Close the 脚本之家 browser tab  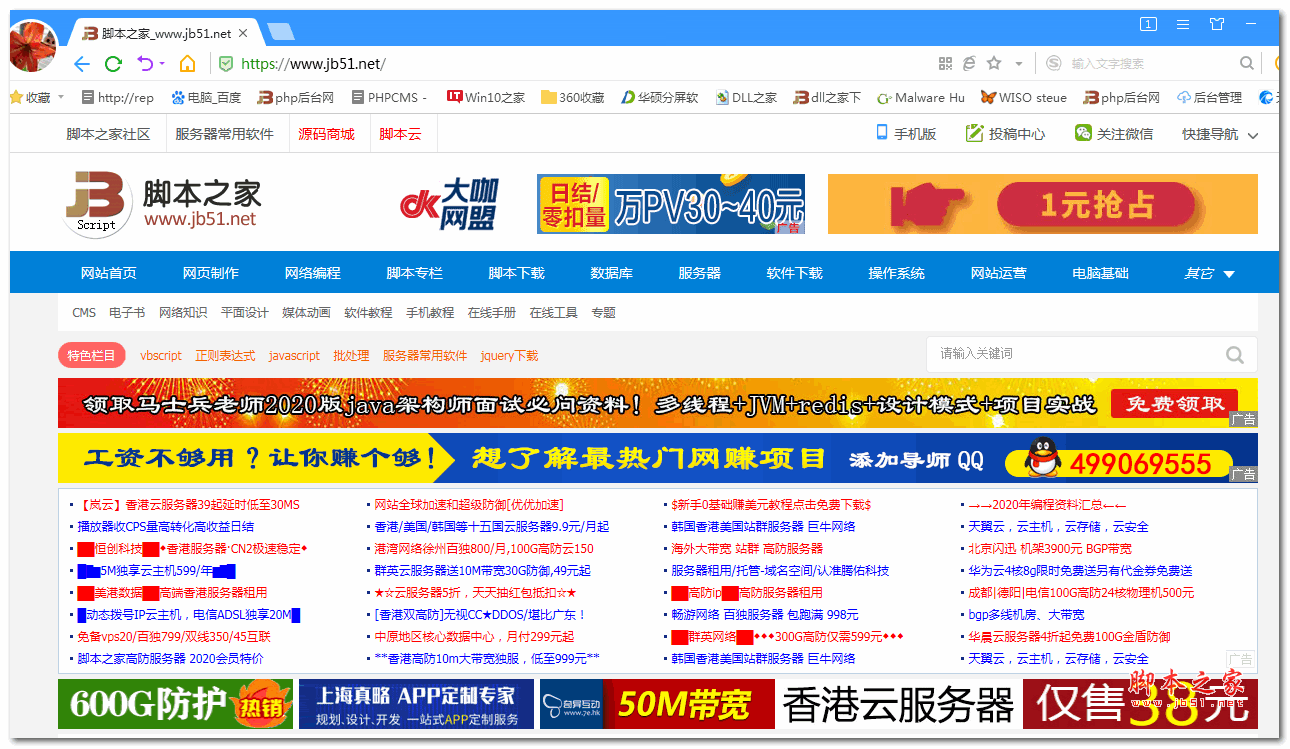coord(243,33)
